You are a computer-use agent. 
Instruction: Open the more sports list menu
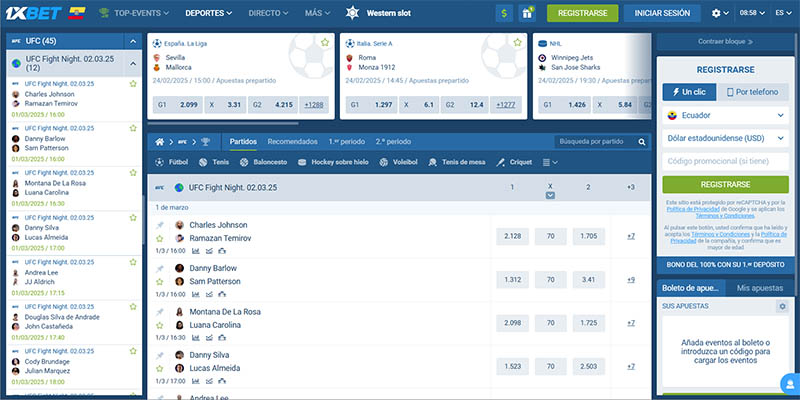550,162
